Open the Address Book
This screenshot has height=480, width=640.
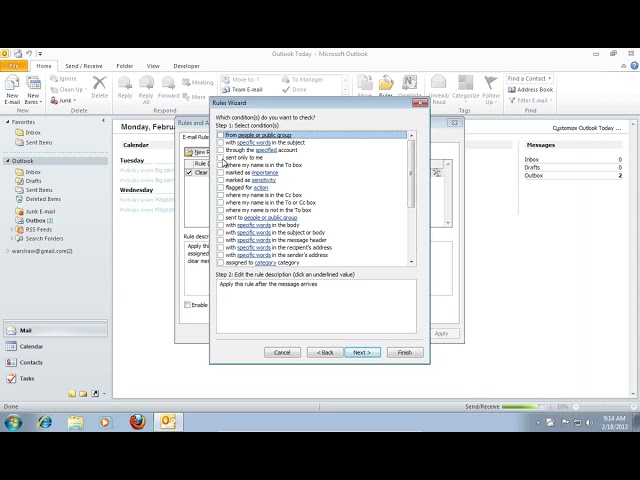(x=530, y=89)
